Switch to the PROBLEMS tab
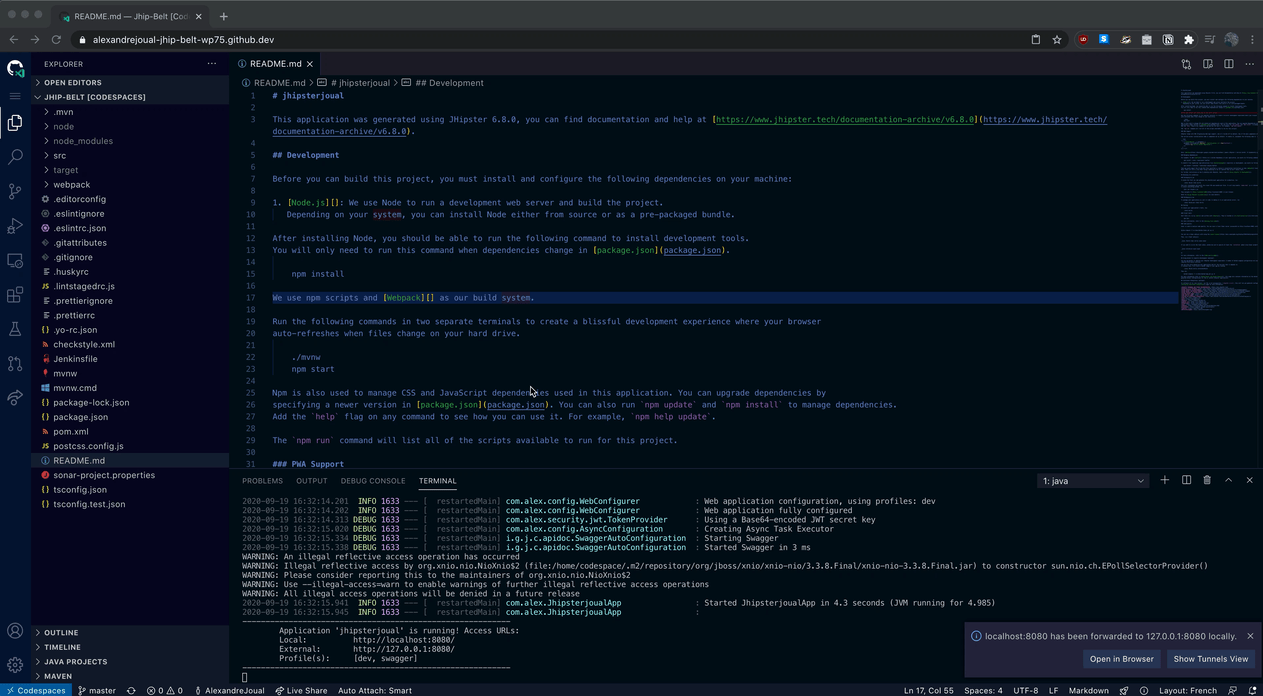This screenshot has width=1263, height=696. pos(262,480)
